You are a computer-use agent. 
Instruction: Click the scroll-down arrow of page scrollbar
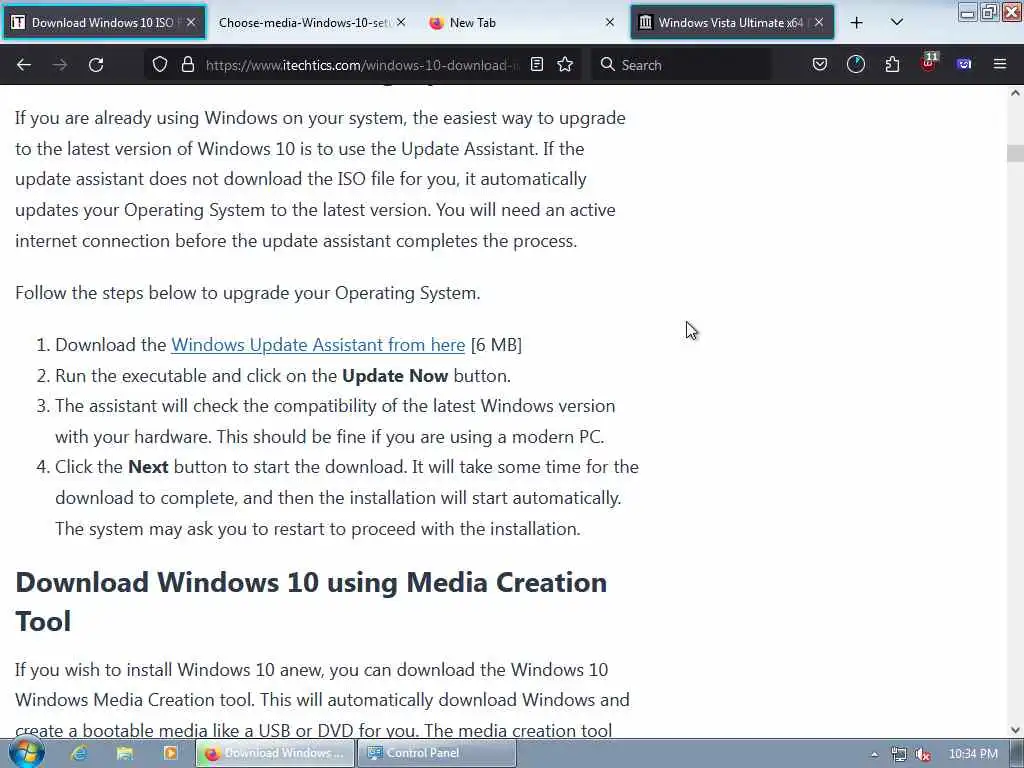click(1015, 730)
